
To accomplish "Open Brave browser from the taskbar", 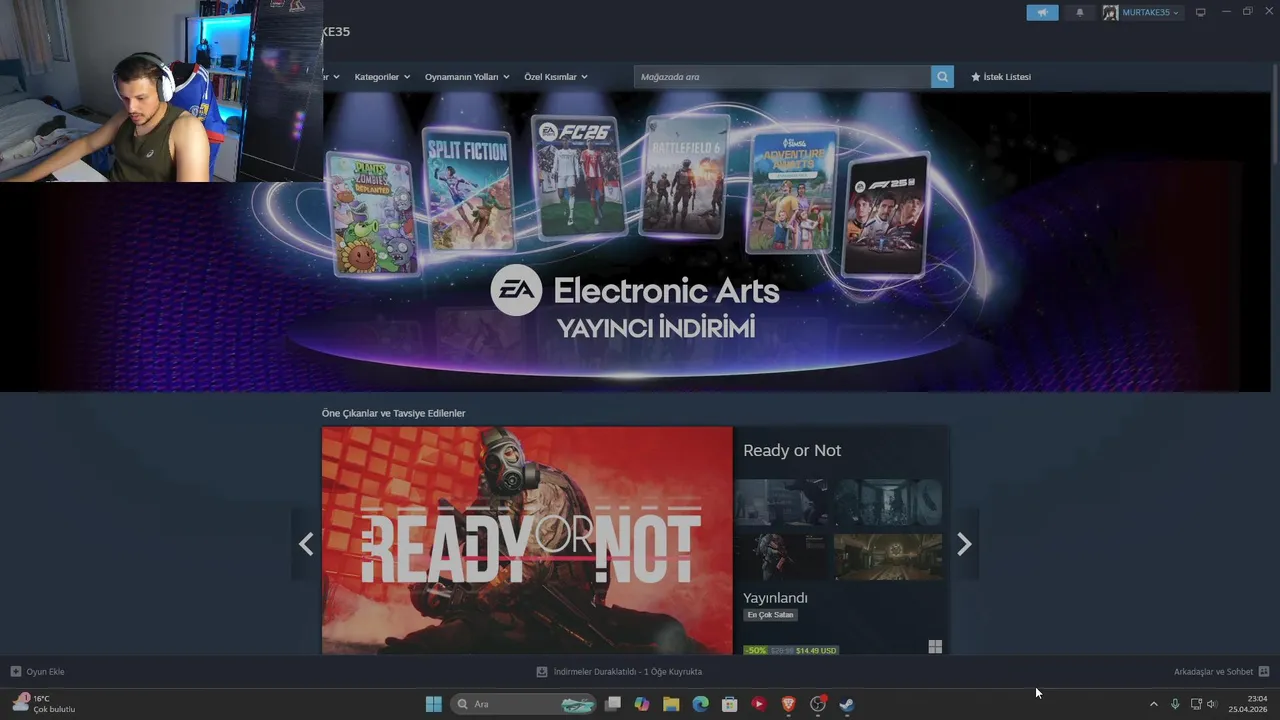I will 788,704.
